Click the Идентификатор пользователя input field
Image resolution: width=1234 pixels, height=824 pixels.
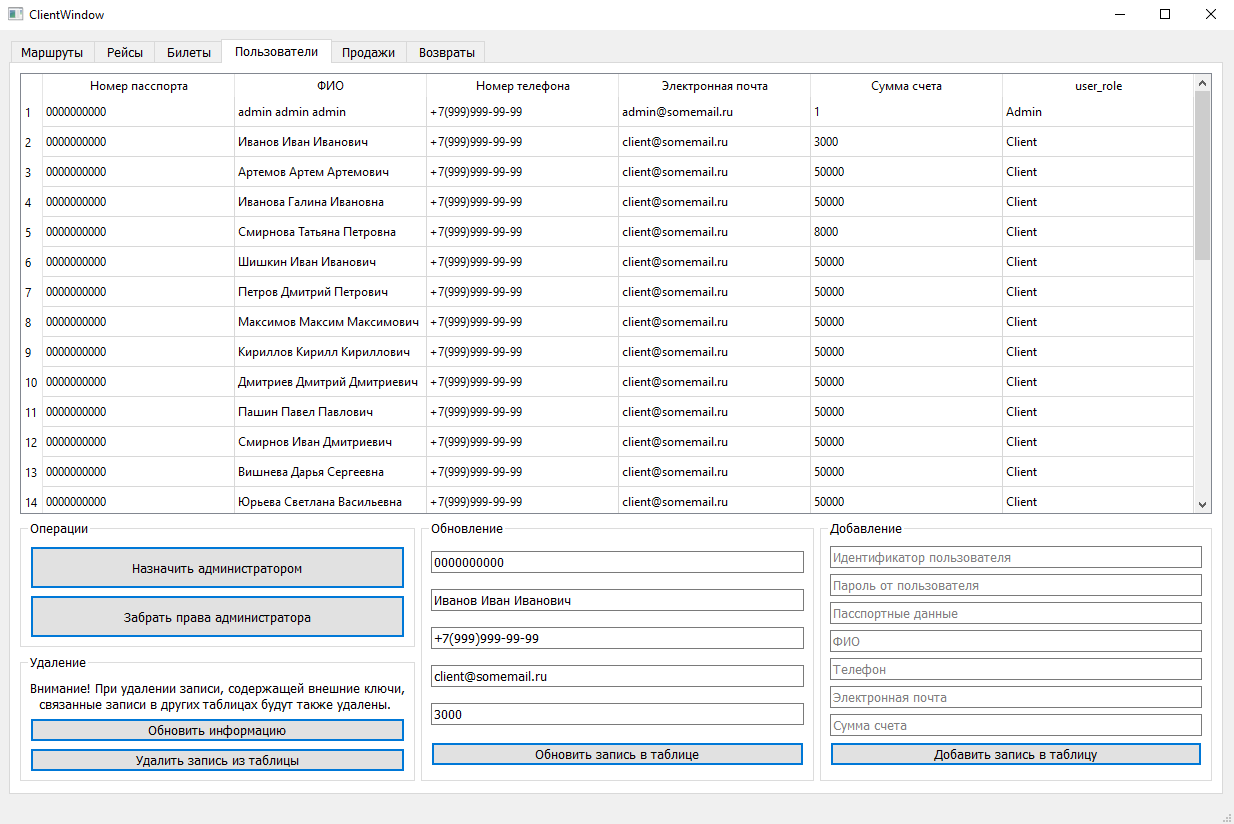[x=1015, y=557]
